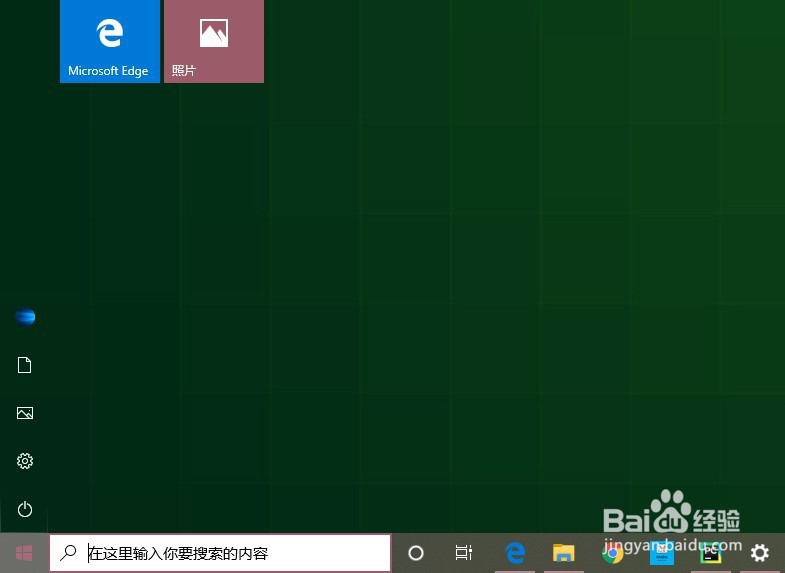Open the user account avatar in Start sidebar
This screenshot has height=573, width=785.
click(25, 317)
